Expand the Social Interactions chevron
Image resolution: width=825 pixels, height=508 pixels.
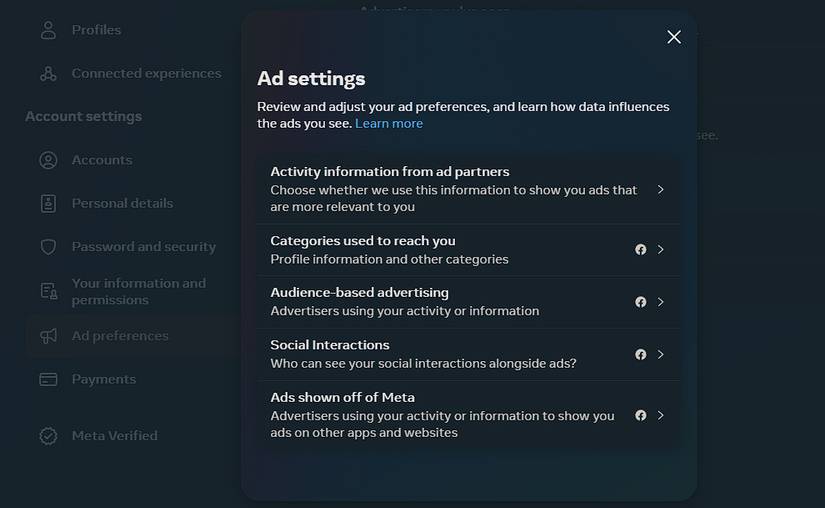pyautogui.click(x=661, y=354)
